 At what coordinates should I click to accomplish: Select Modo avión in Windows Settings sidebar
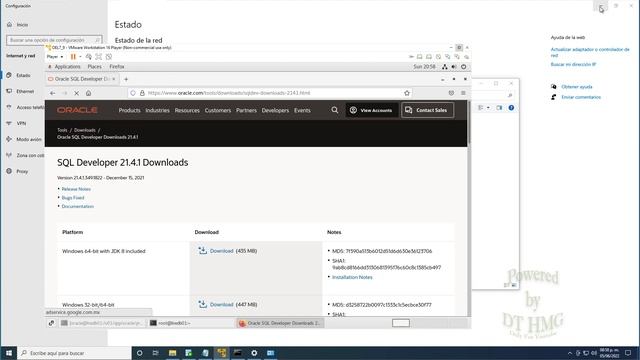(x=29, y=139)
